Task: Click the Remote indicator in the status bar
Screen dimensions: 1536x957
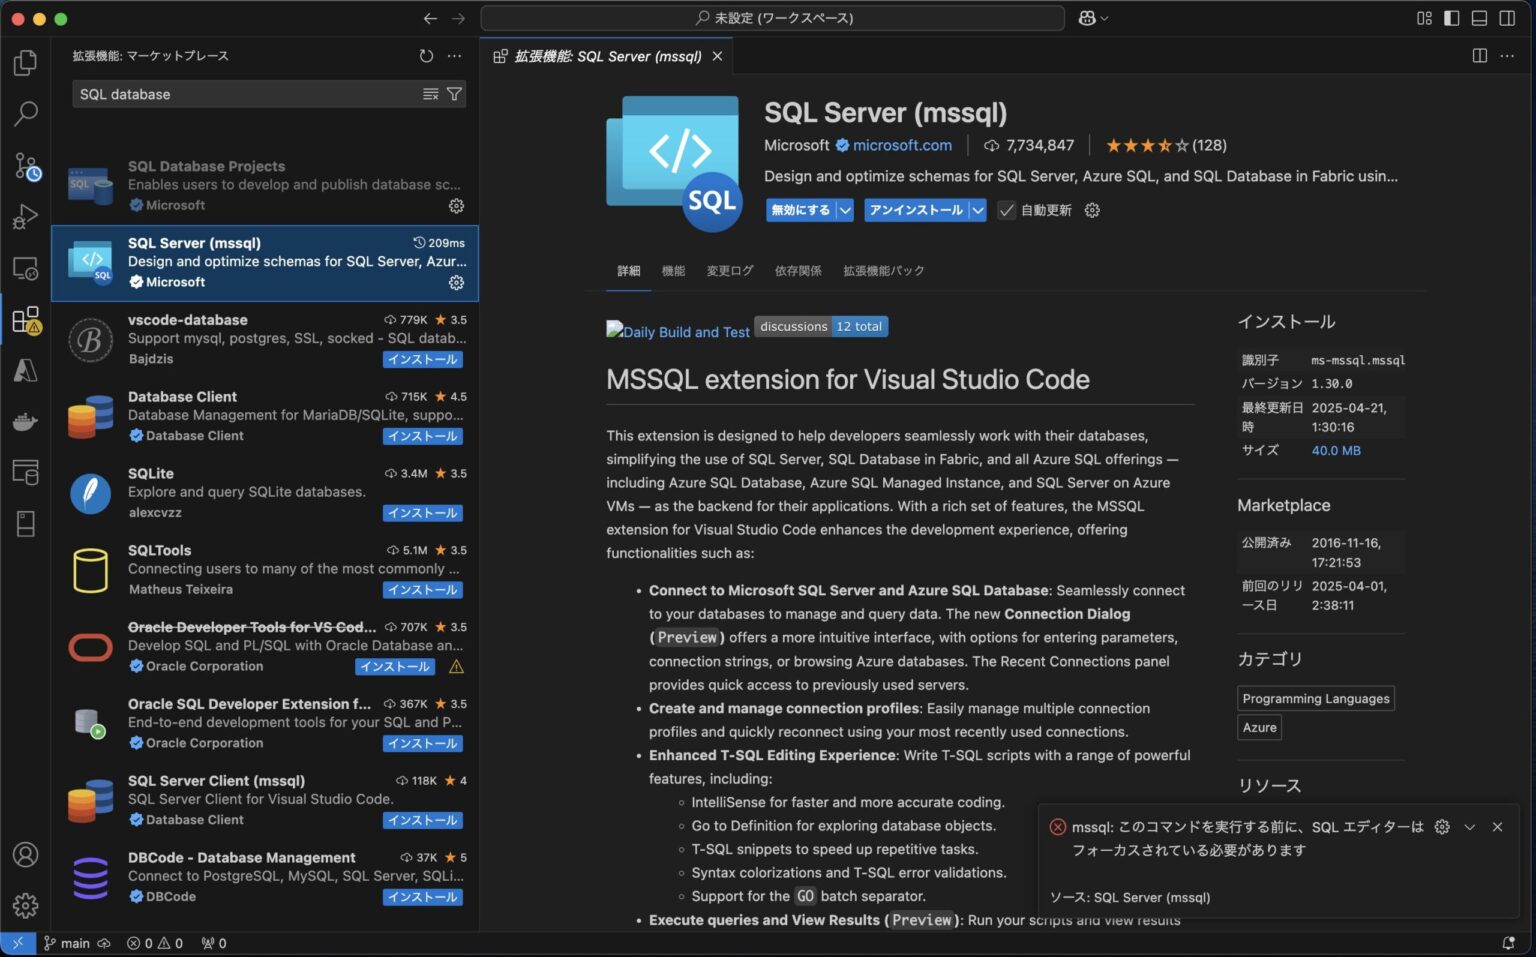Action: pyautogui.click(x=17, y=943)
